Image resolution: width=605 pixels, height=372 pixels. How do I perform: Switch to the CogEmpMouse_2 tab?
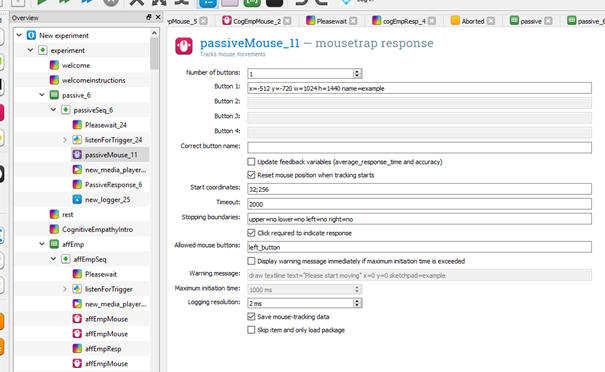(257, 21)
